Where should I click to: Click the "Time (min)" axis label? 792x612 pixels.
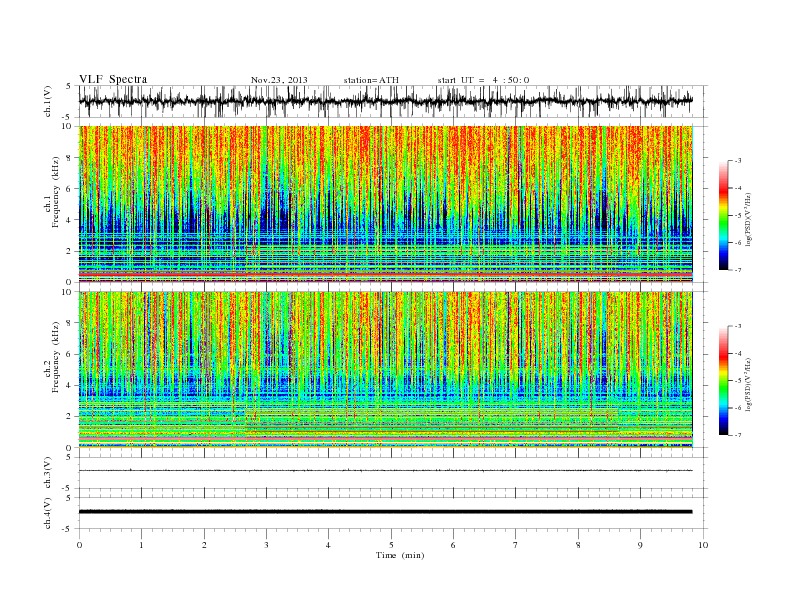click(400, 555)
